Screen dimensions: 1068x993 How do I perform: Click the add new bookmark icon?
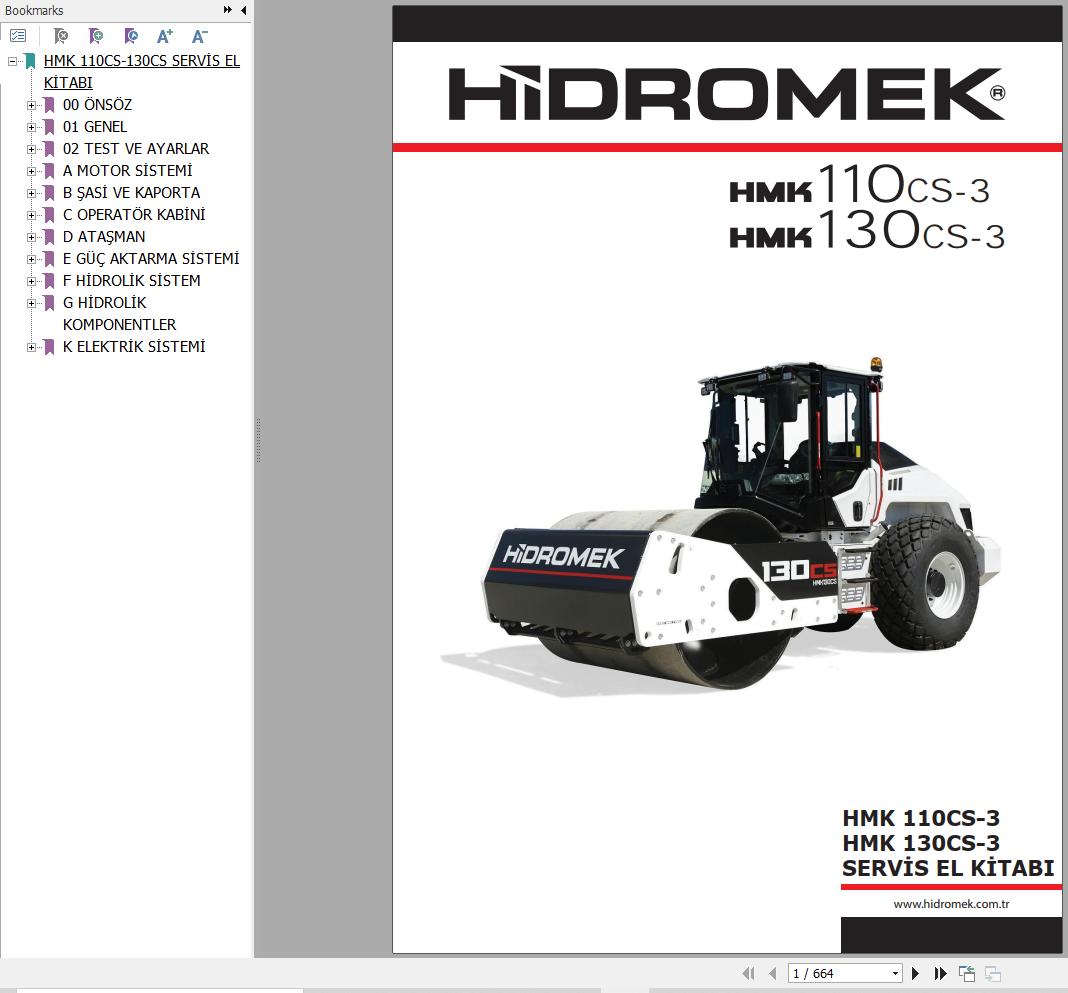point(95,36)
